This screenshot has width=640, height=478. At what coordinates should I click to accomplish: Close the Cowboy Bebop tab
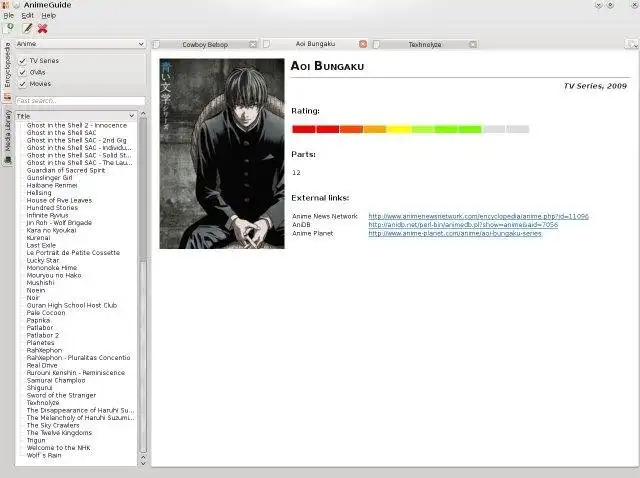[x=253, y=44]
